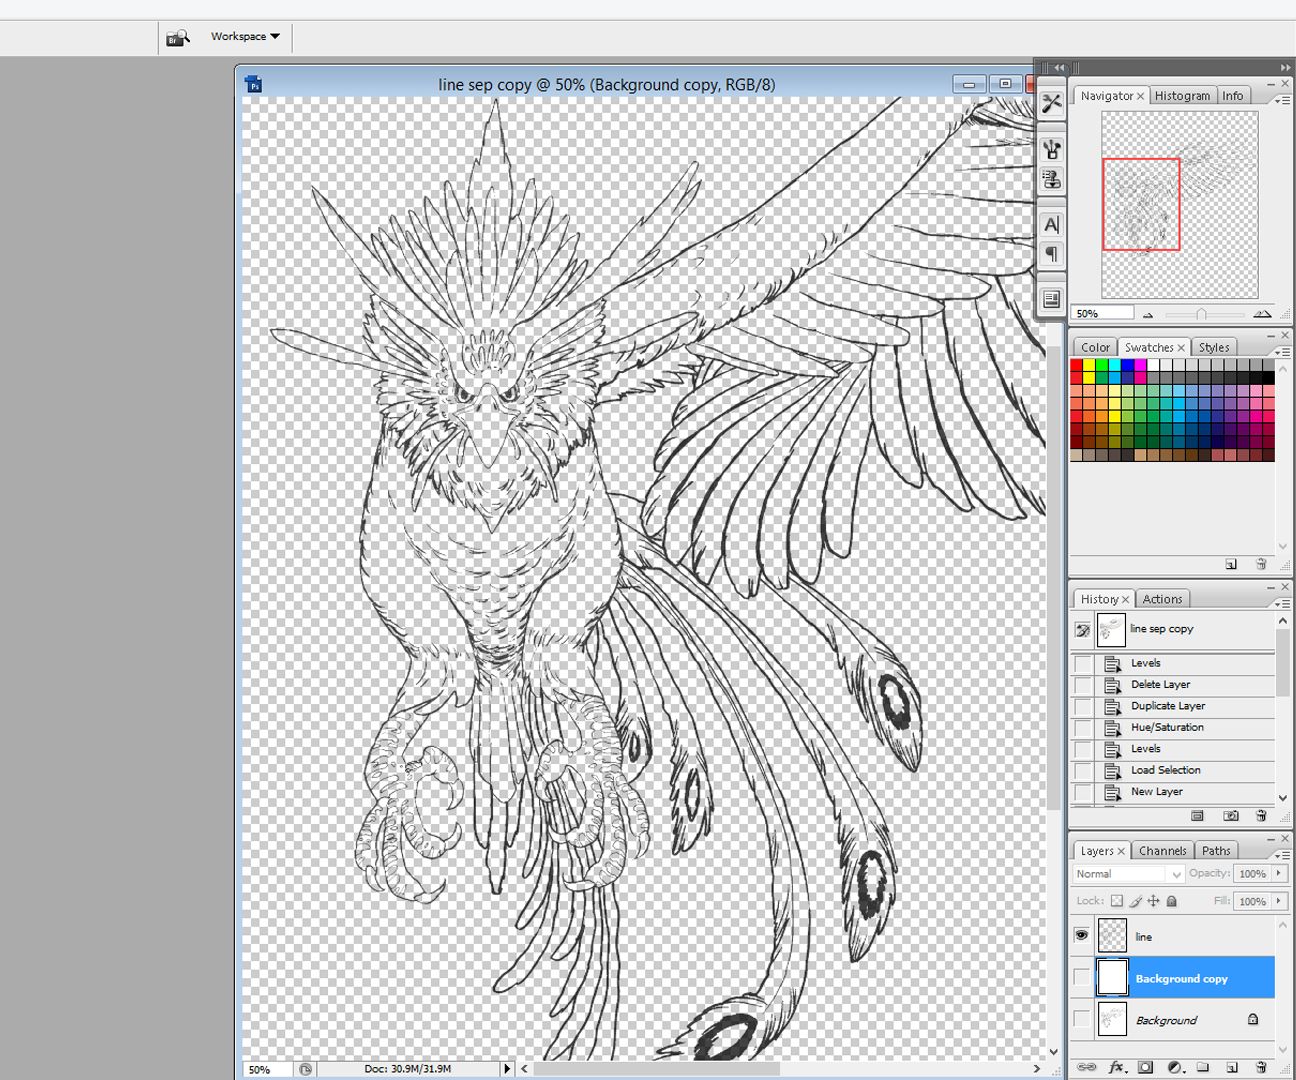The width and height of the screenshot is (1296, 1080).
Task: Select the Load Selection history state
Action: tap(1165, 770)
